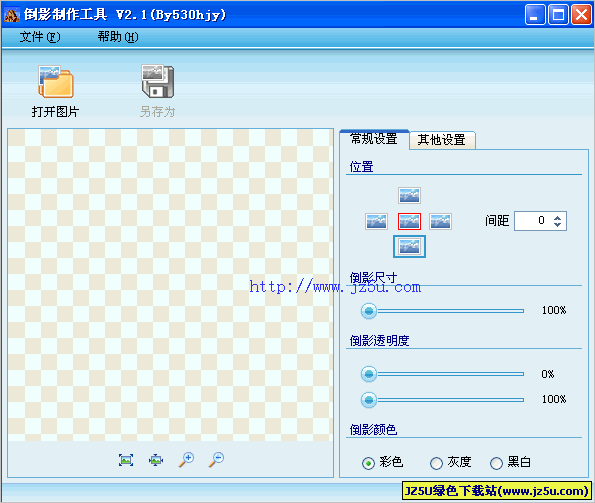Click the 打开图片 text label
The width and height of the screenshot is (595, 503).
click(x=55, y=112)
